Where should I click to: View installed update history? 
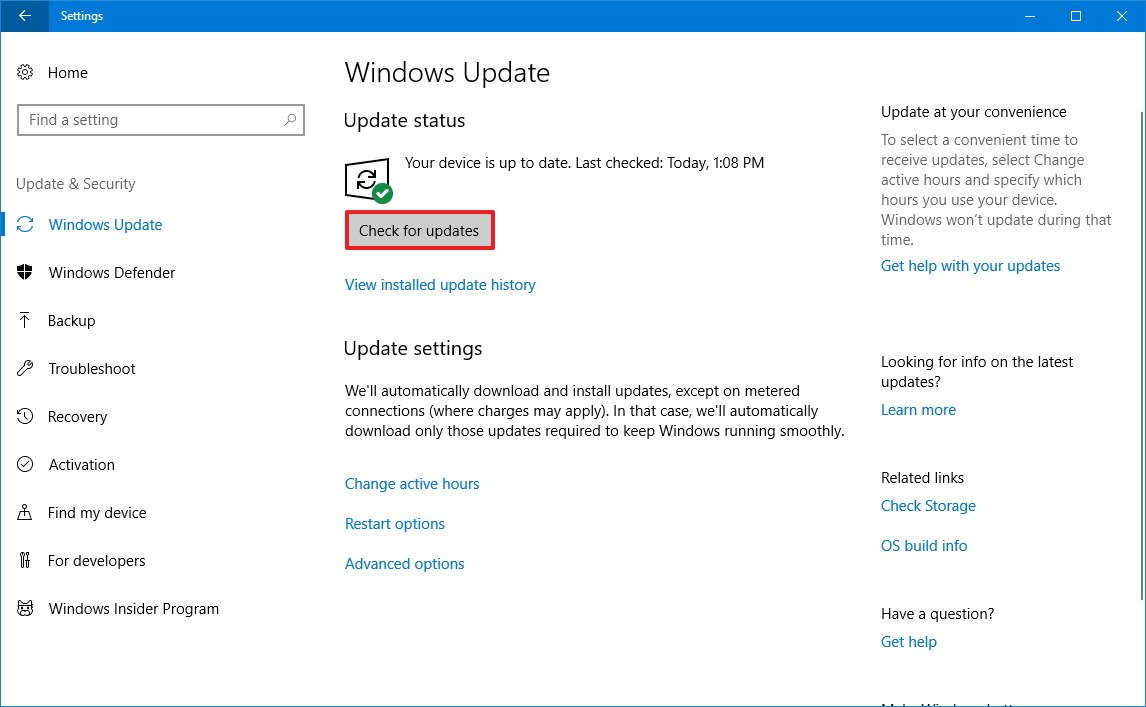[x=440, y=284]
